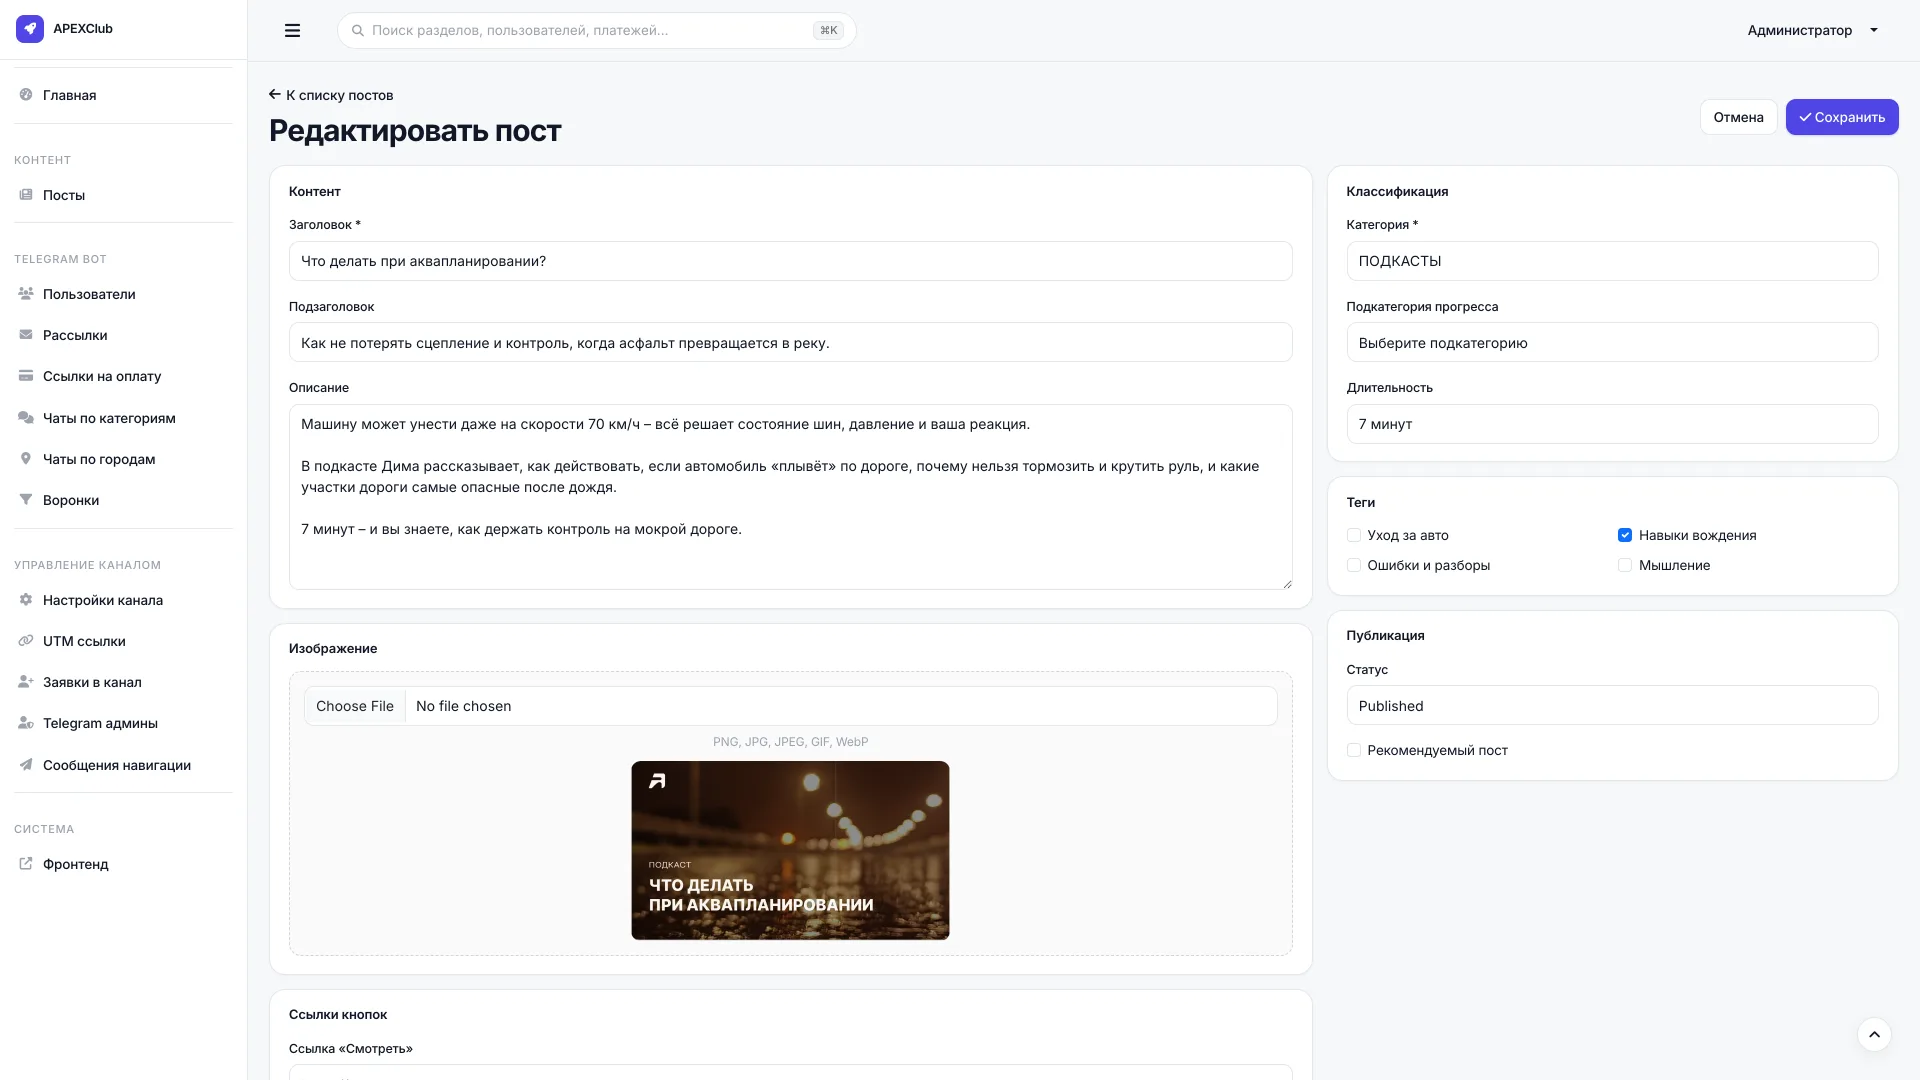Click the ⌘K shortcut badge in search
Screen dimensions: 1920x1080
828,31
